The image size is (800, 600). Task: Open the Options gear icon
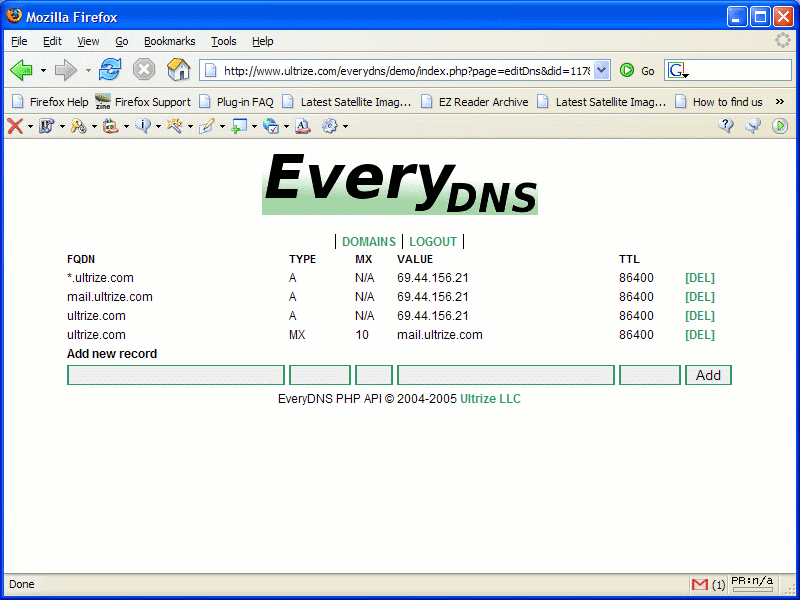pyautogui.click(x=330, y=126)
